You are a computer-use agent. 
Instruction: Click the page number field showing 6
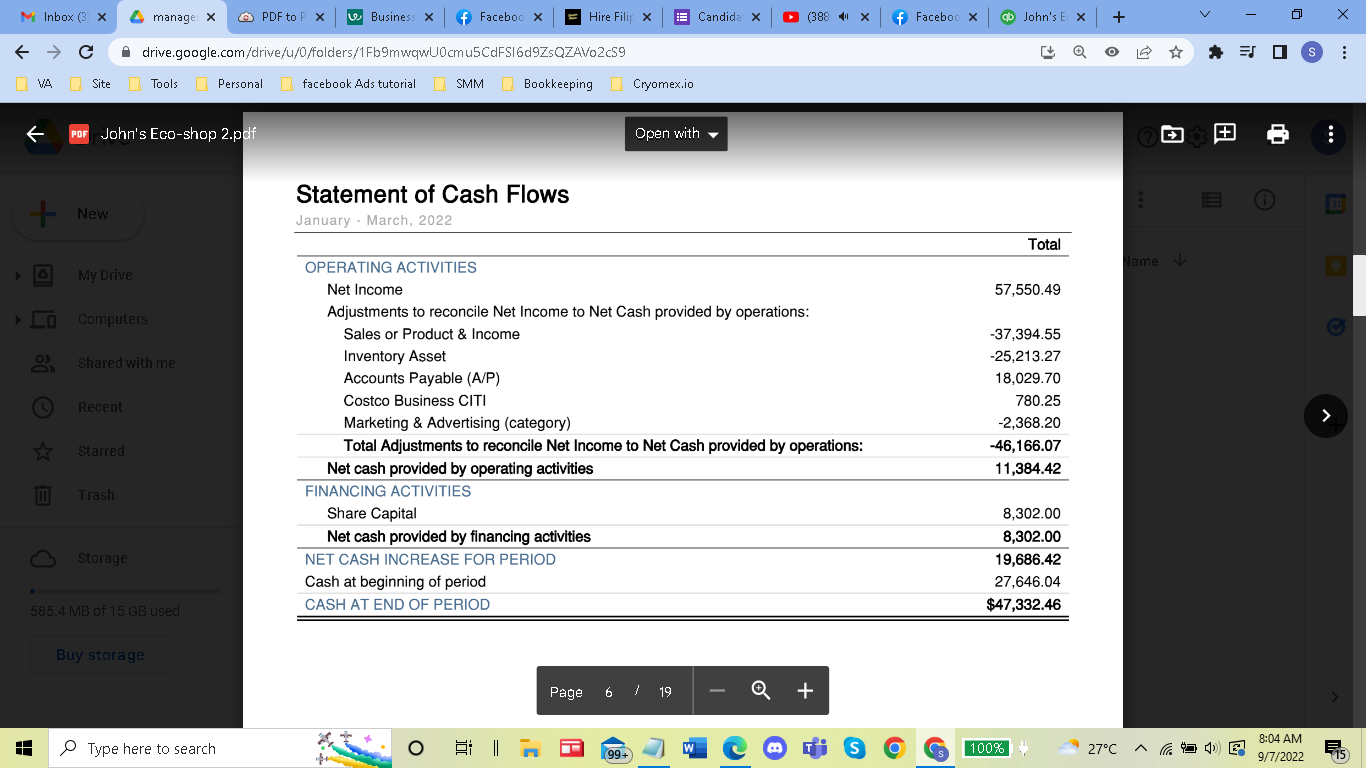[608, 692]
